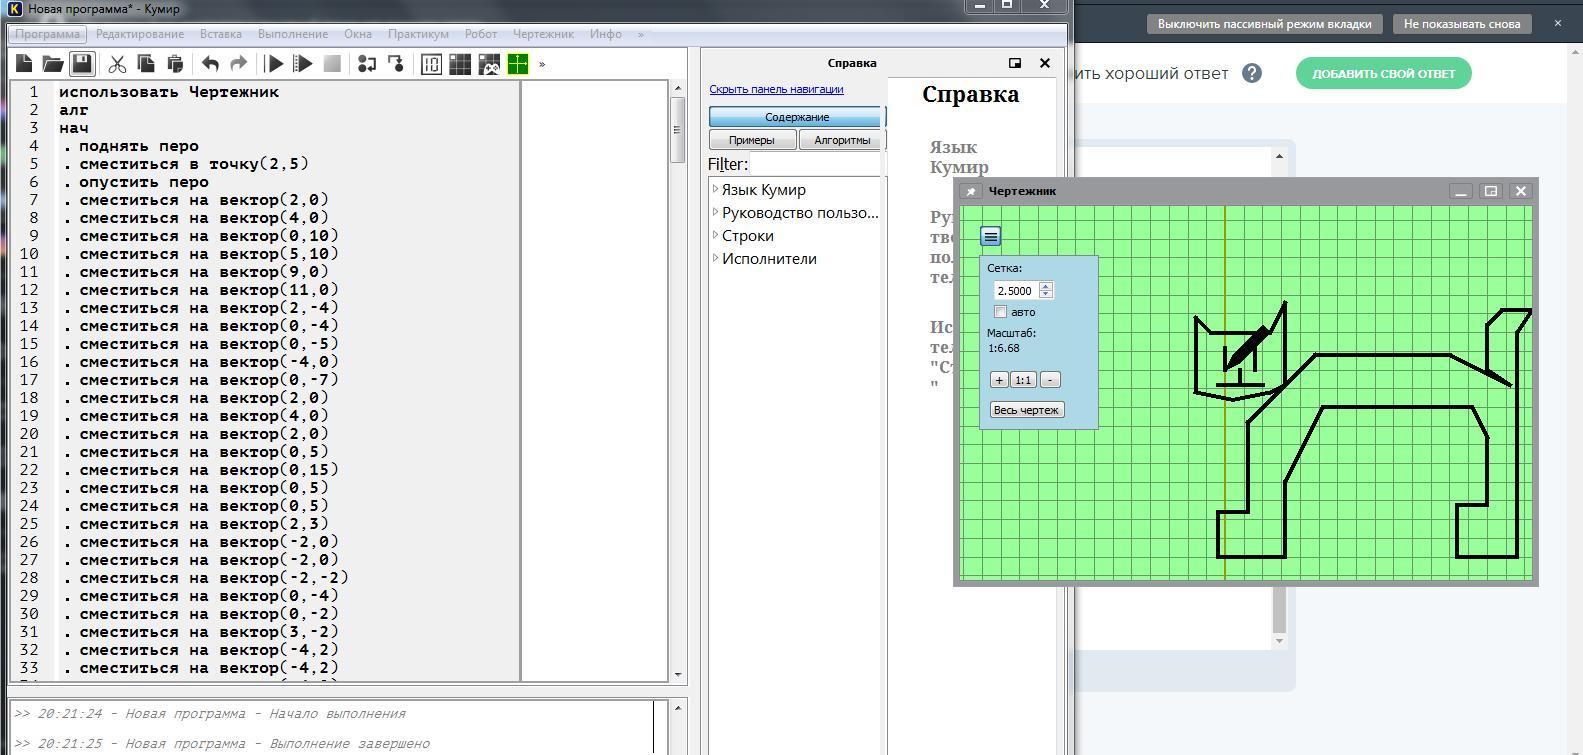Open the 'Выполнение' menu
Image resolution: width=1583 pixels, height=755 pixels.
pyautogui.click(x=293, y=34)
